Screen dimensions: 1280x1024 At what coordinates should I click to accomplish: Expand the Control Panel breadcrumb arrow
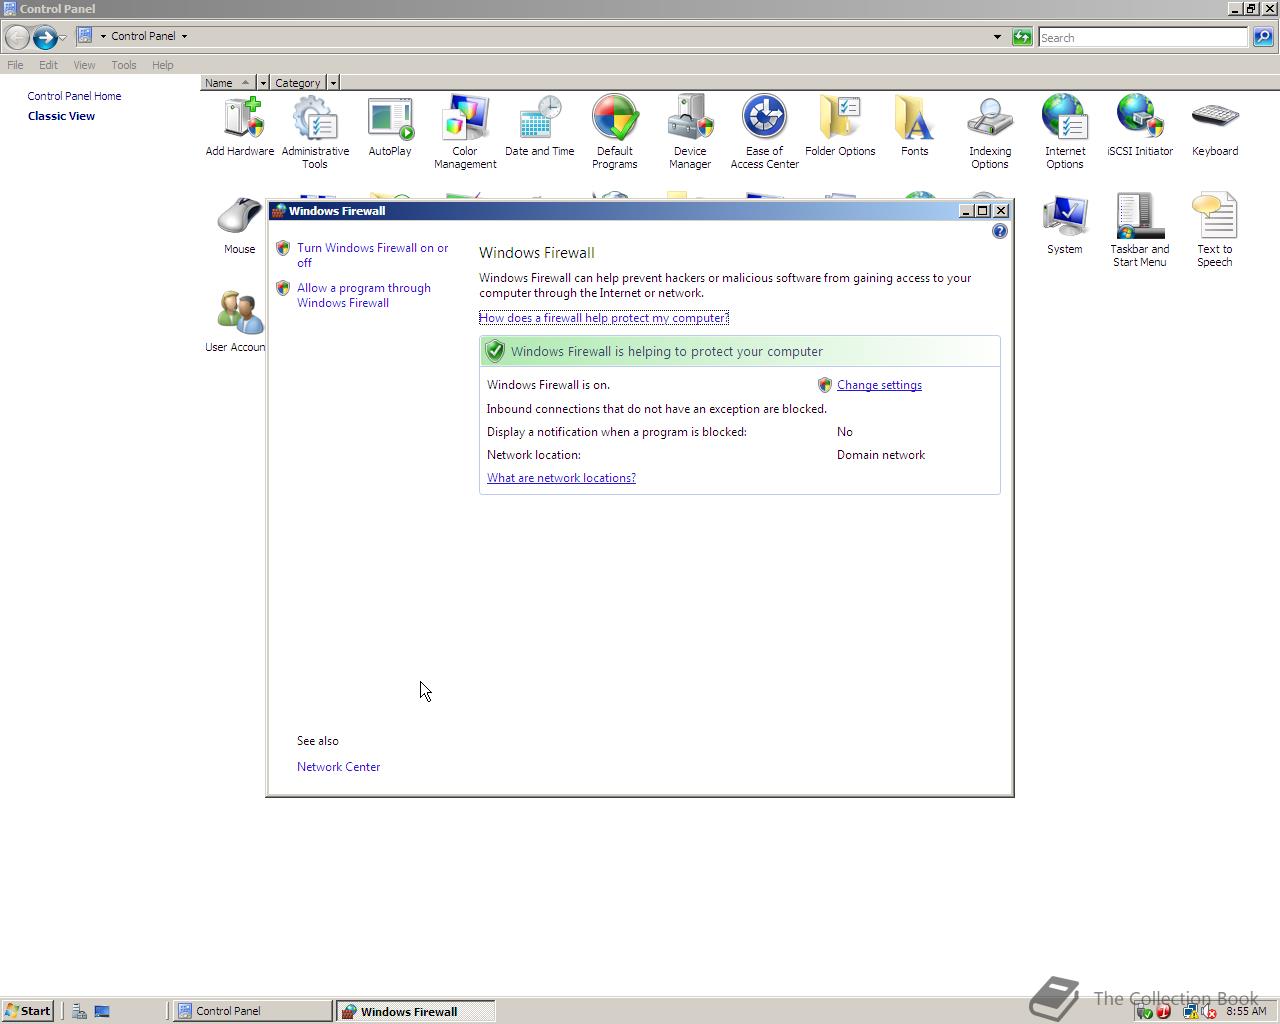pos(184,36)
